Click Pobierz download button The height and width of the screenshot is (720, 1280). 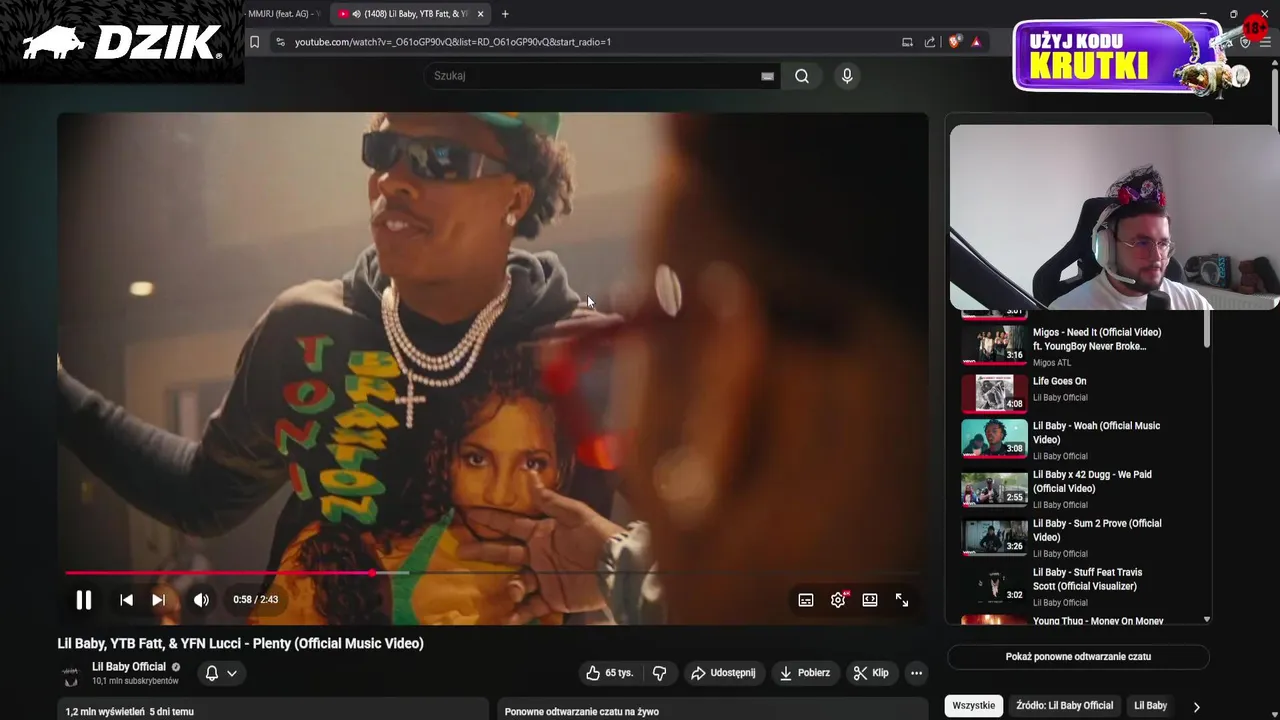click(x=805, y=673)
